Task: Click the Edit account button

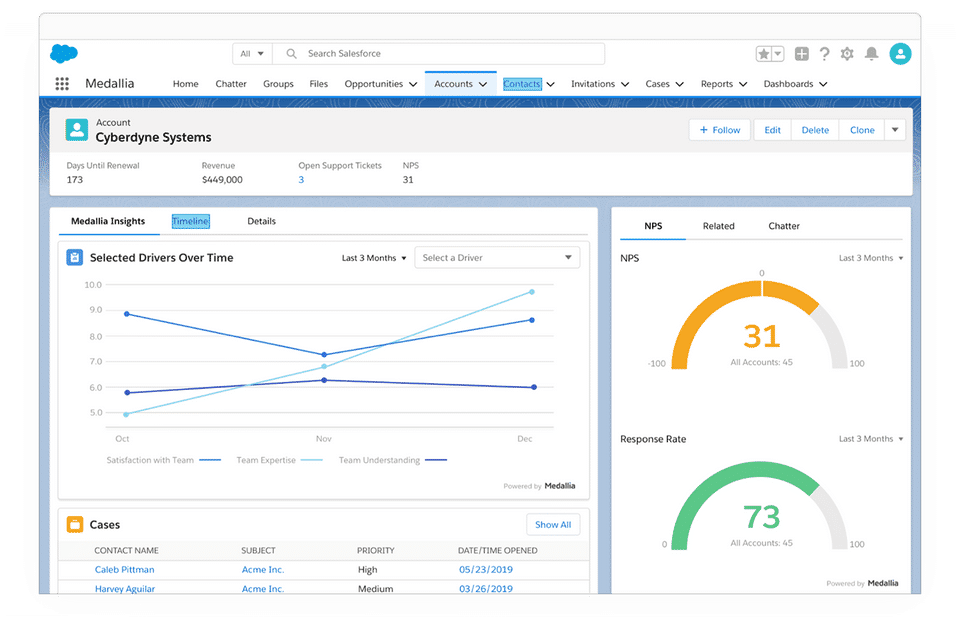Action: (773, 130)
